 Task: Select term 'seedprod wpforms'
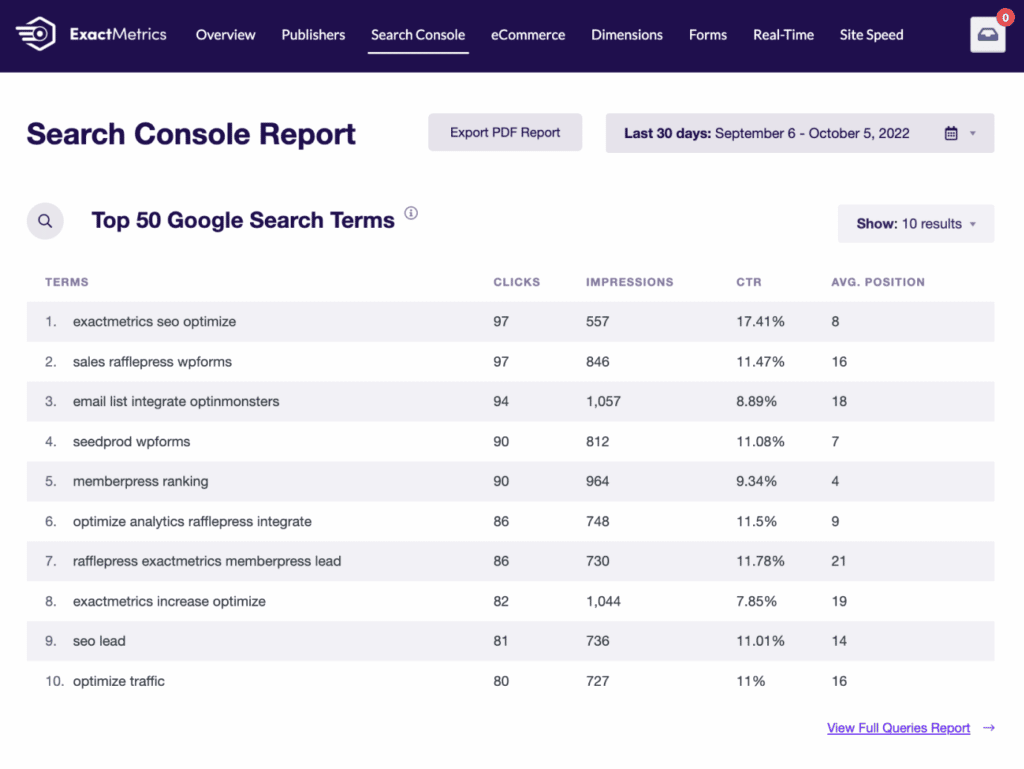pyautogui.click(x=131, y=441)
